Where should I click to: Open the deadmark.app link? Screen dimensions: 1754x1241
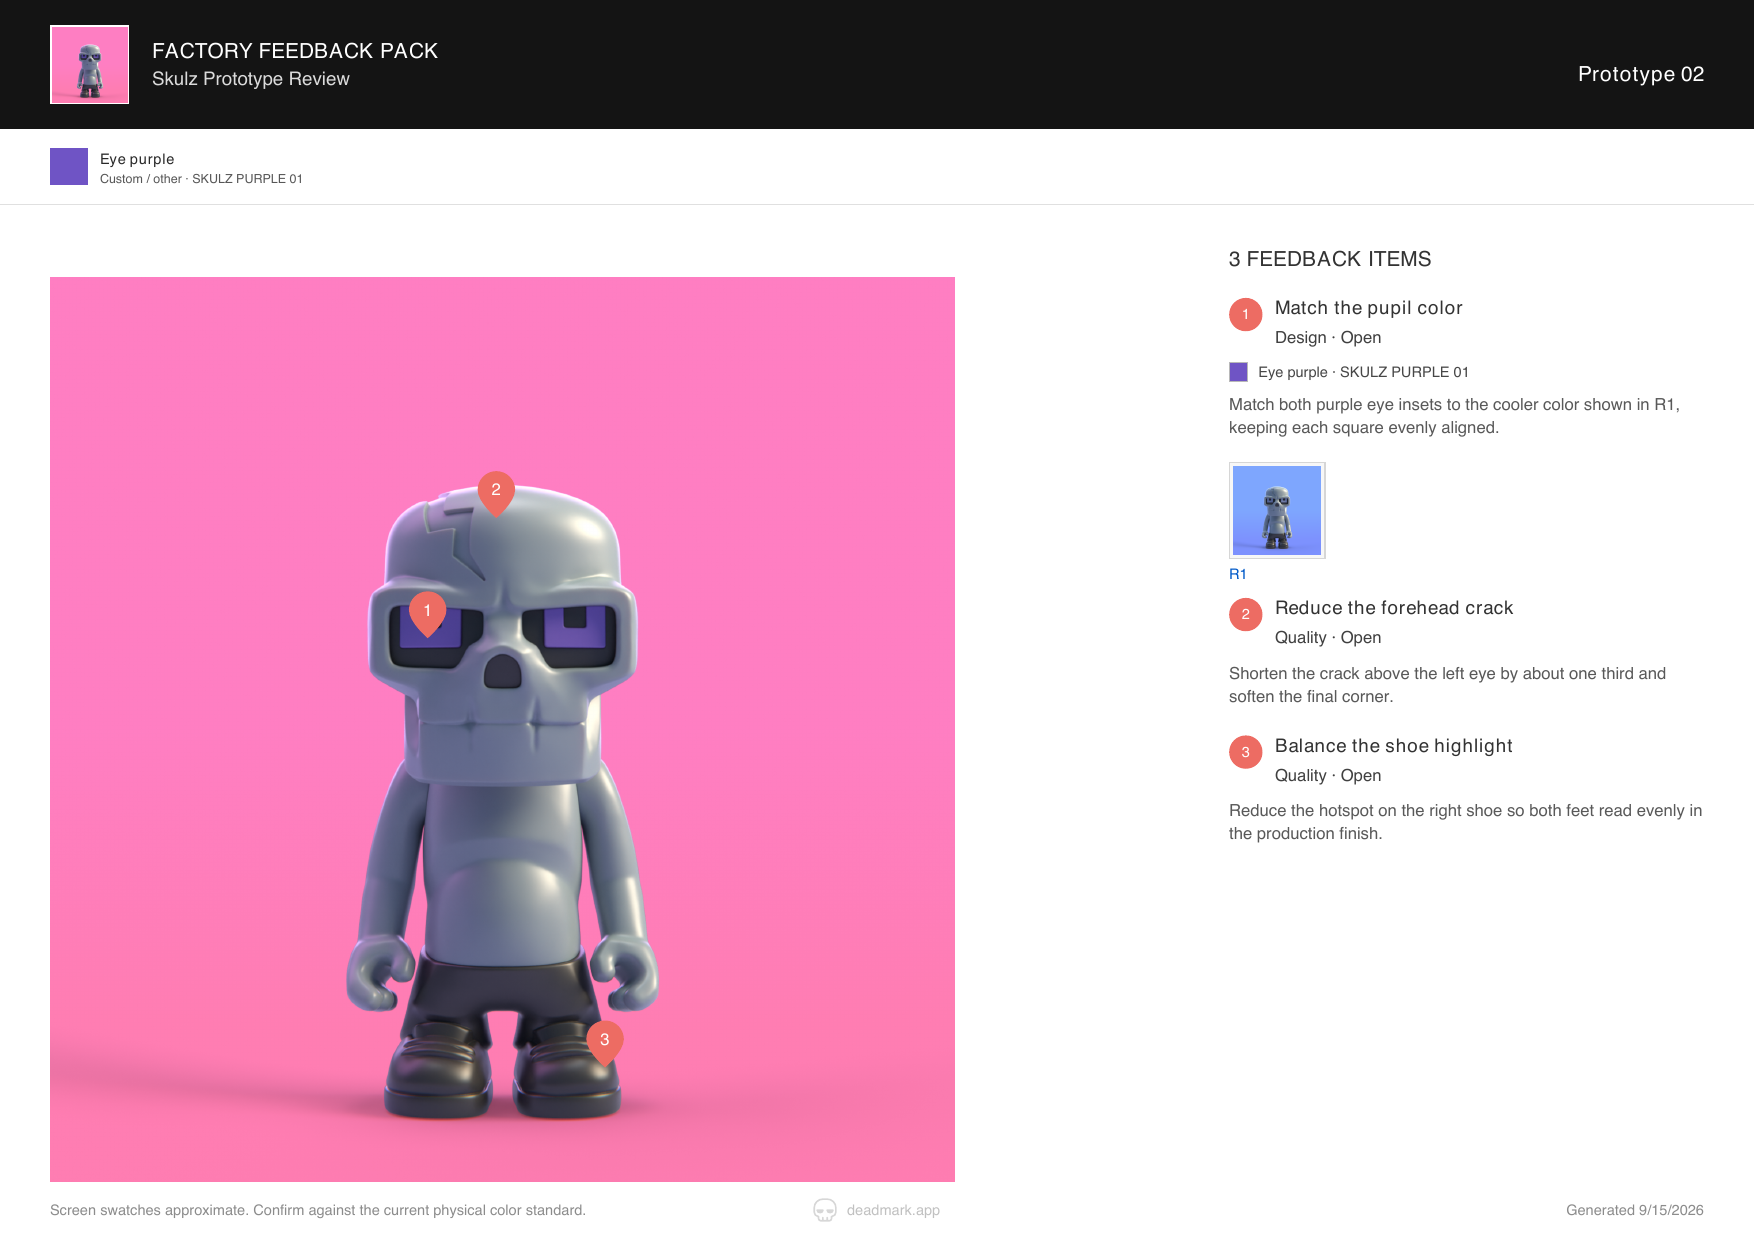point(893,1210)
